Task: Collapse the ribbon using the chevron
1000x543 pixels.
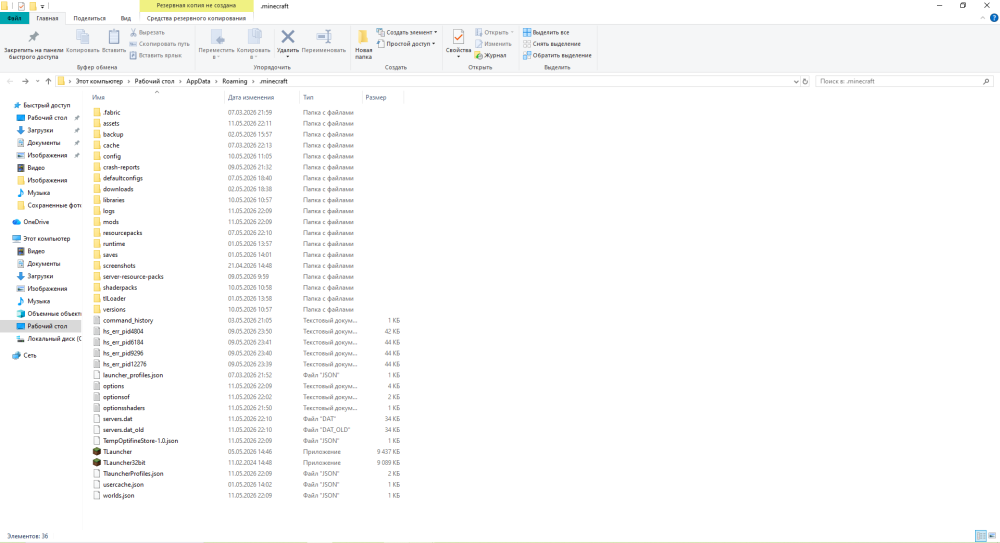Action: point(982,18)
